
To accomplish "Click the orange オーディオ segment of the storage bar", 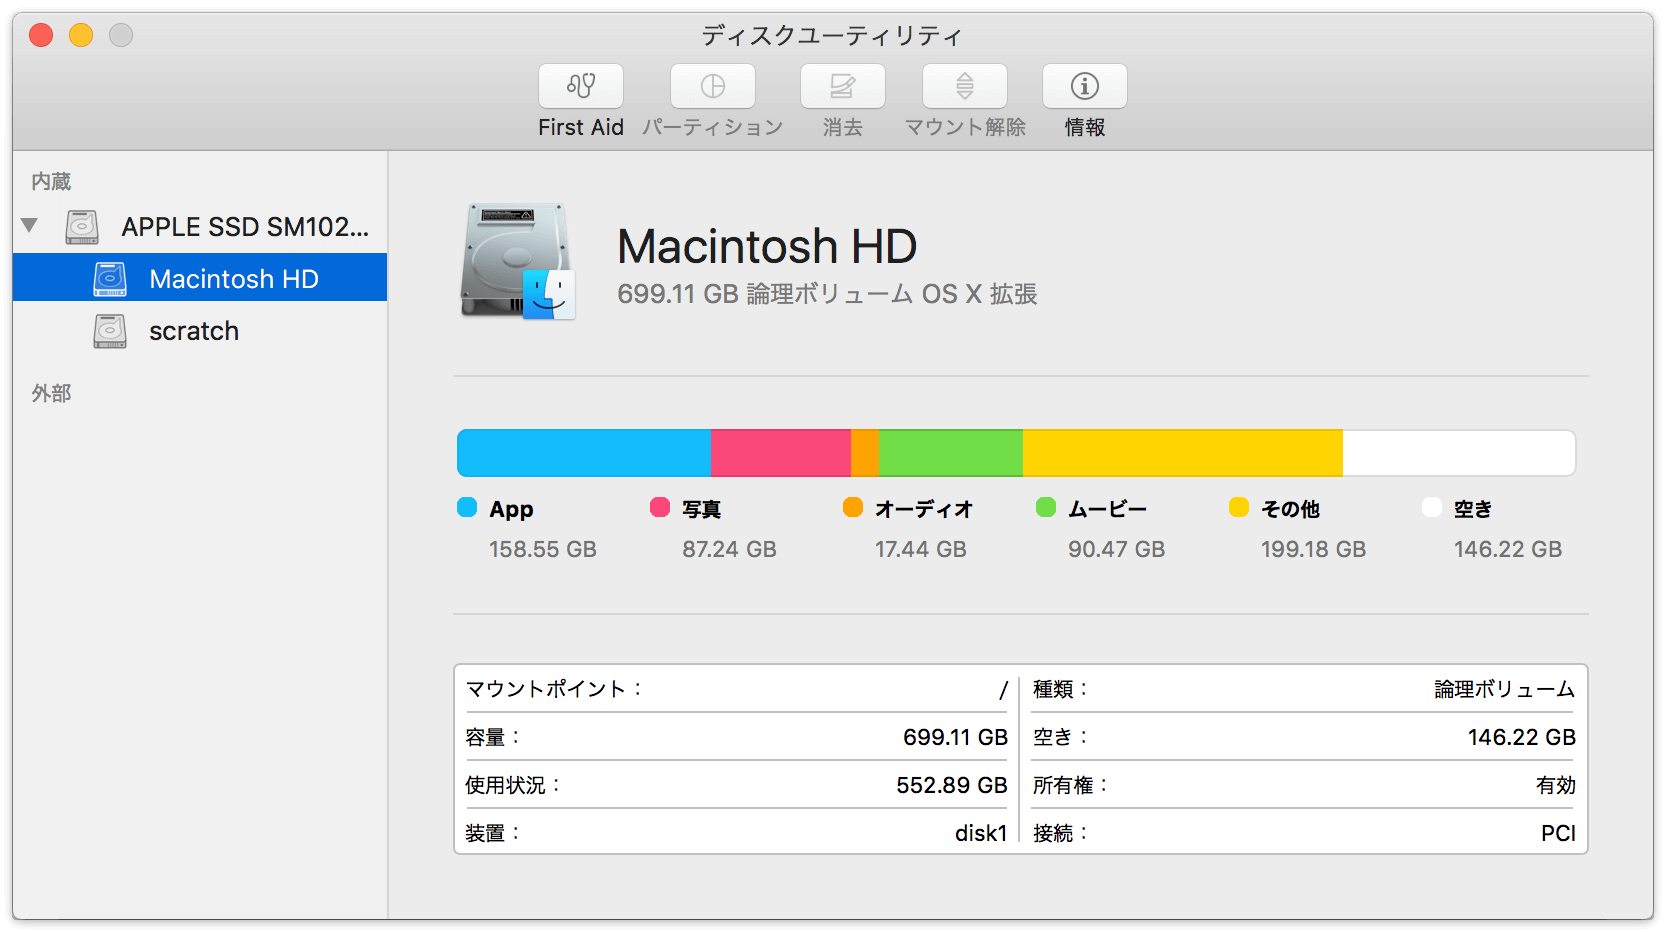I will (865, 453).
